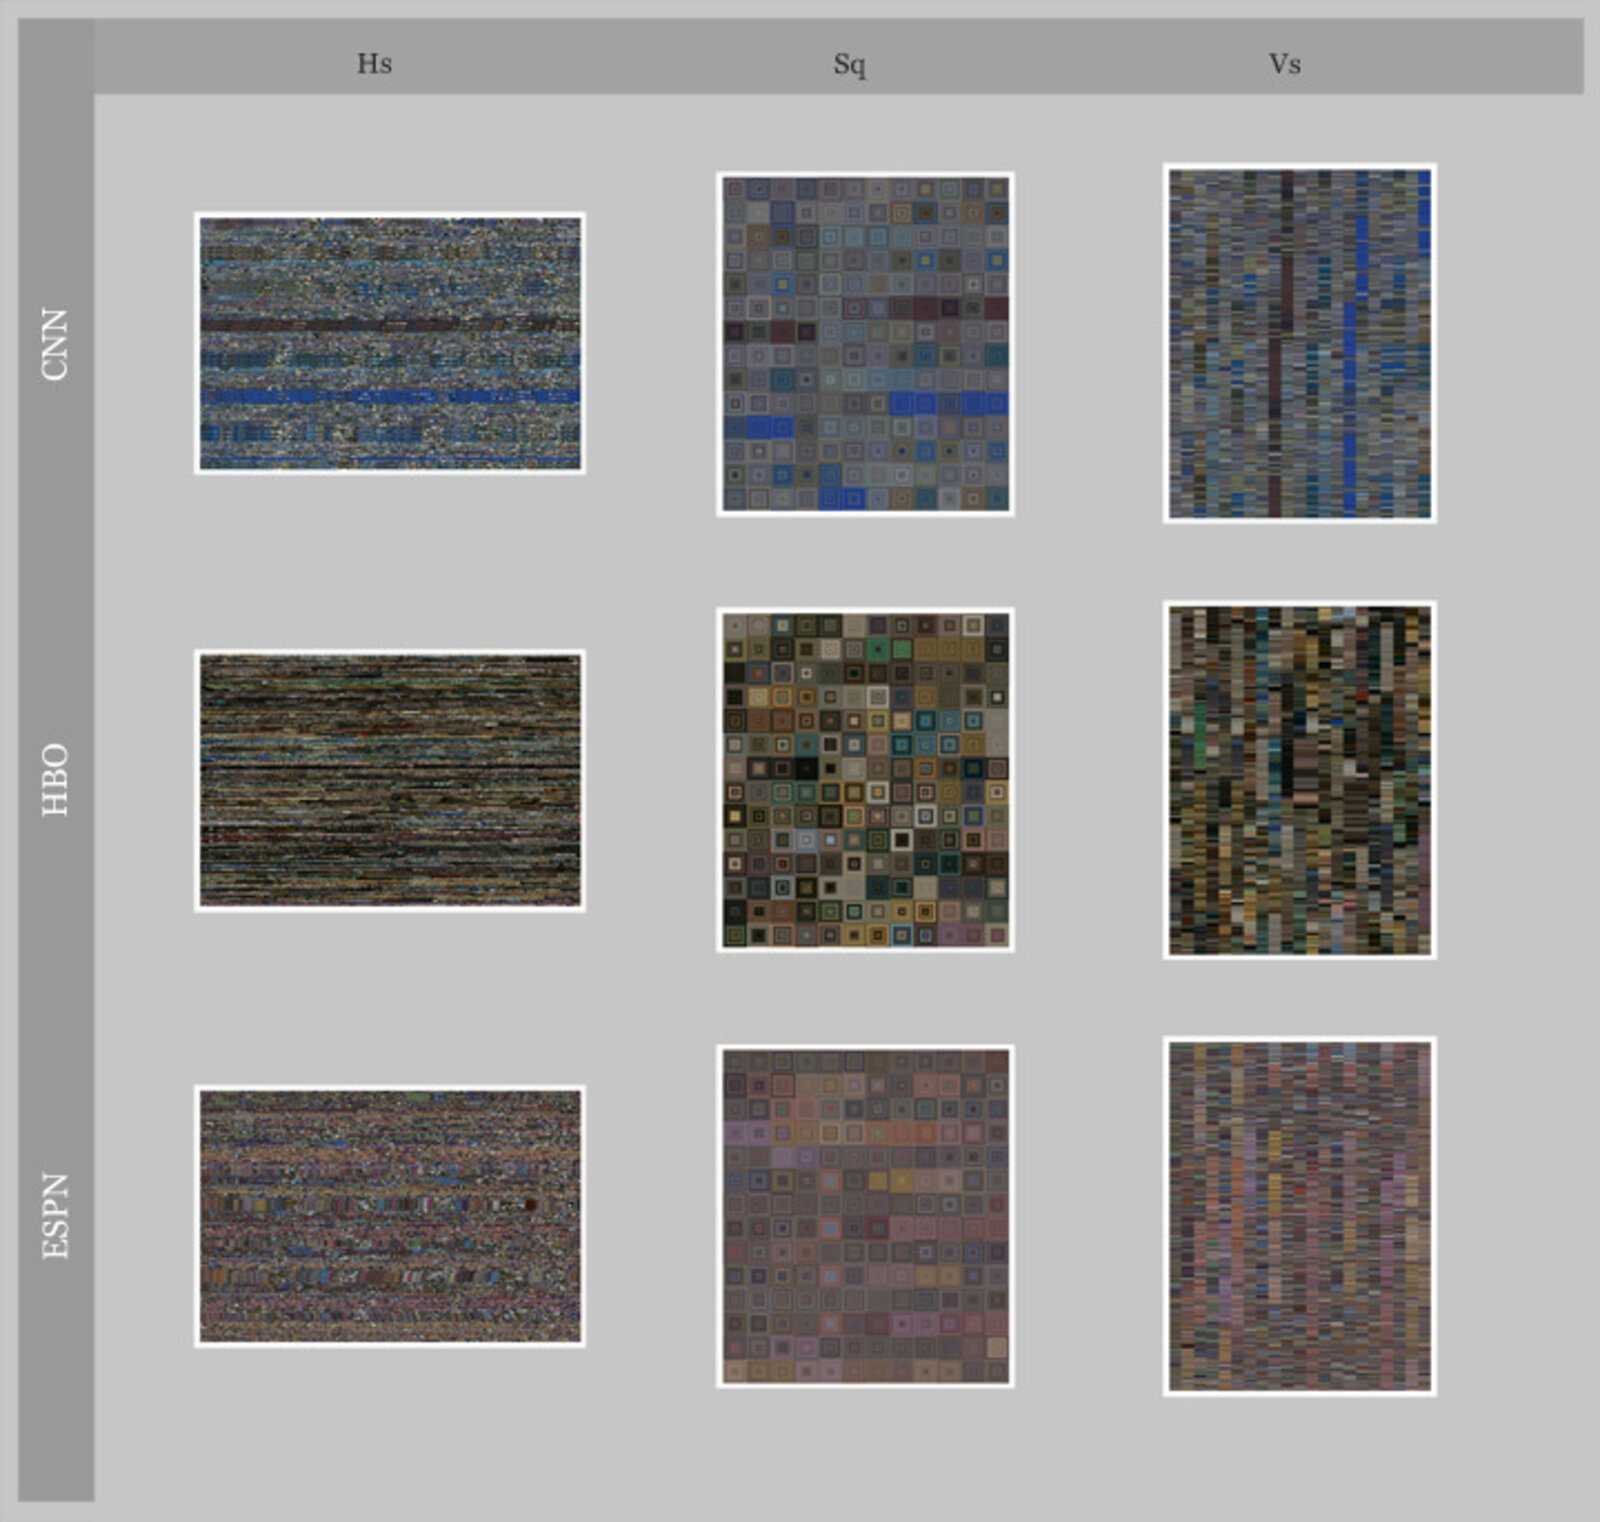The height and width of the screenshot is (1522, 1600).
Task: Select the CNN Sq squares thumbnail
Action: 865,344
